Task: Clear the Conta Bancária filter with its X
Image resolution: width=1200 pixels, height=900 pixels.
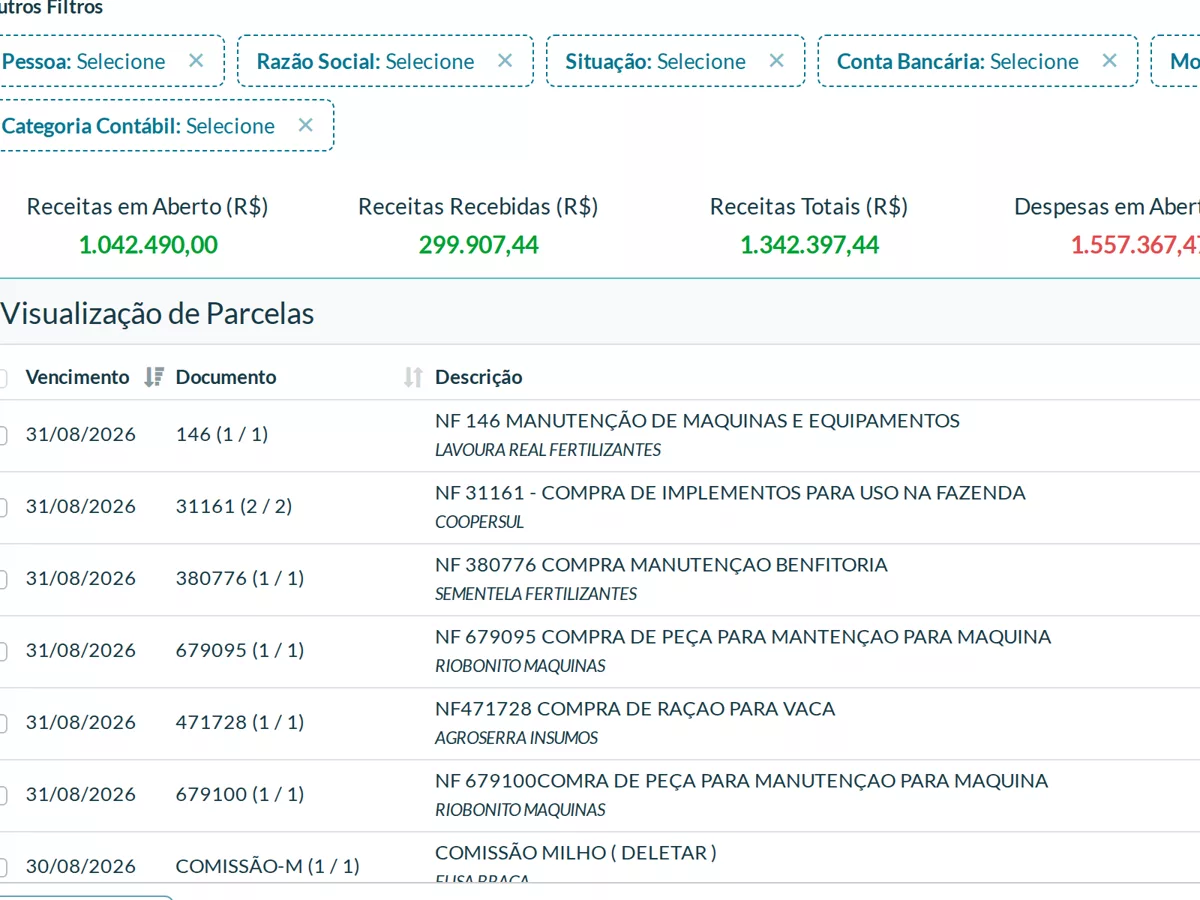Action: click(x=1109, y=61)
